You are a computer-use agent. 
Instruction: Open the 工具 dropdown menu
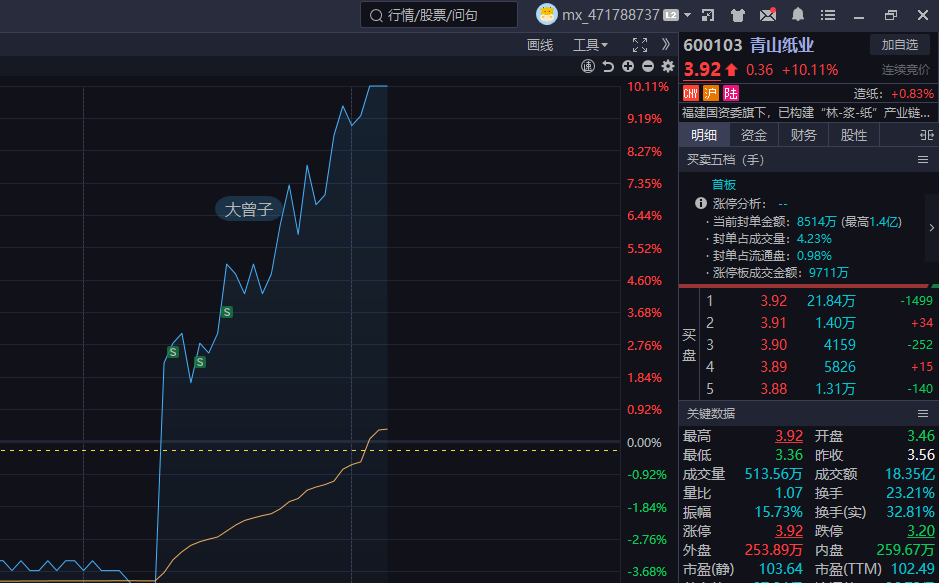pyautogui.click(x=590, y=45)
